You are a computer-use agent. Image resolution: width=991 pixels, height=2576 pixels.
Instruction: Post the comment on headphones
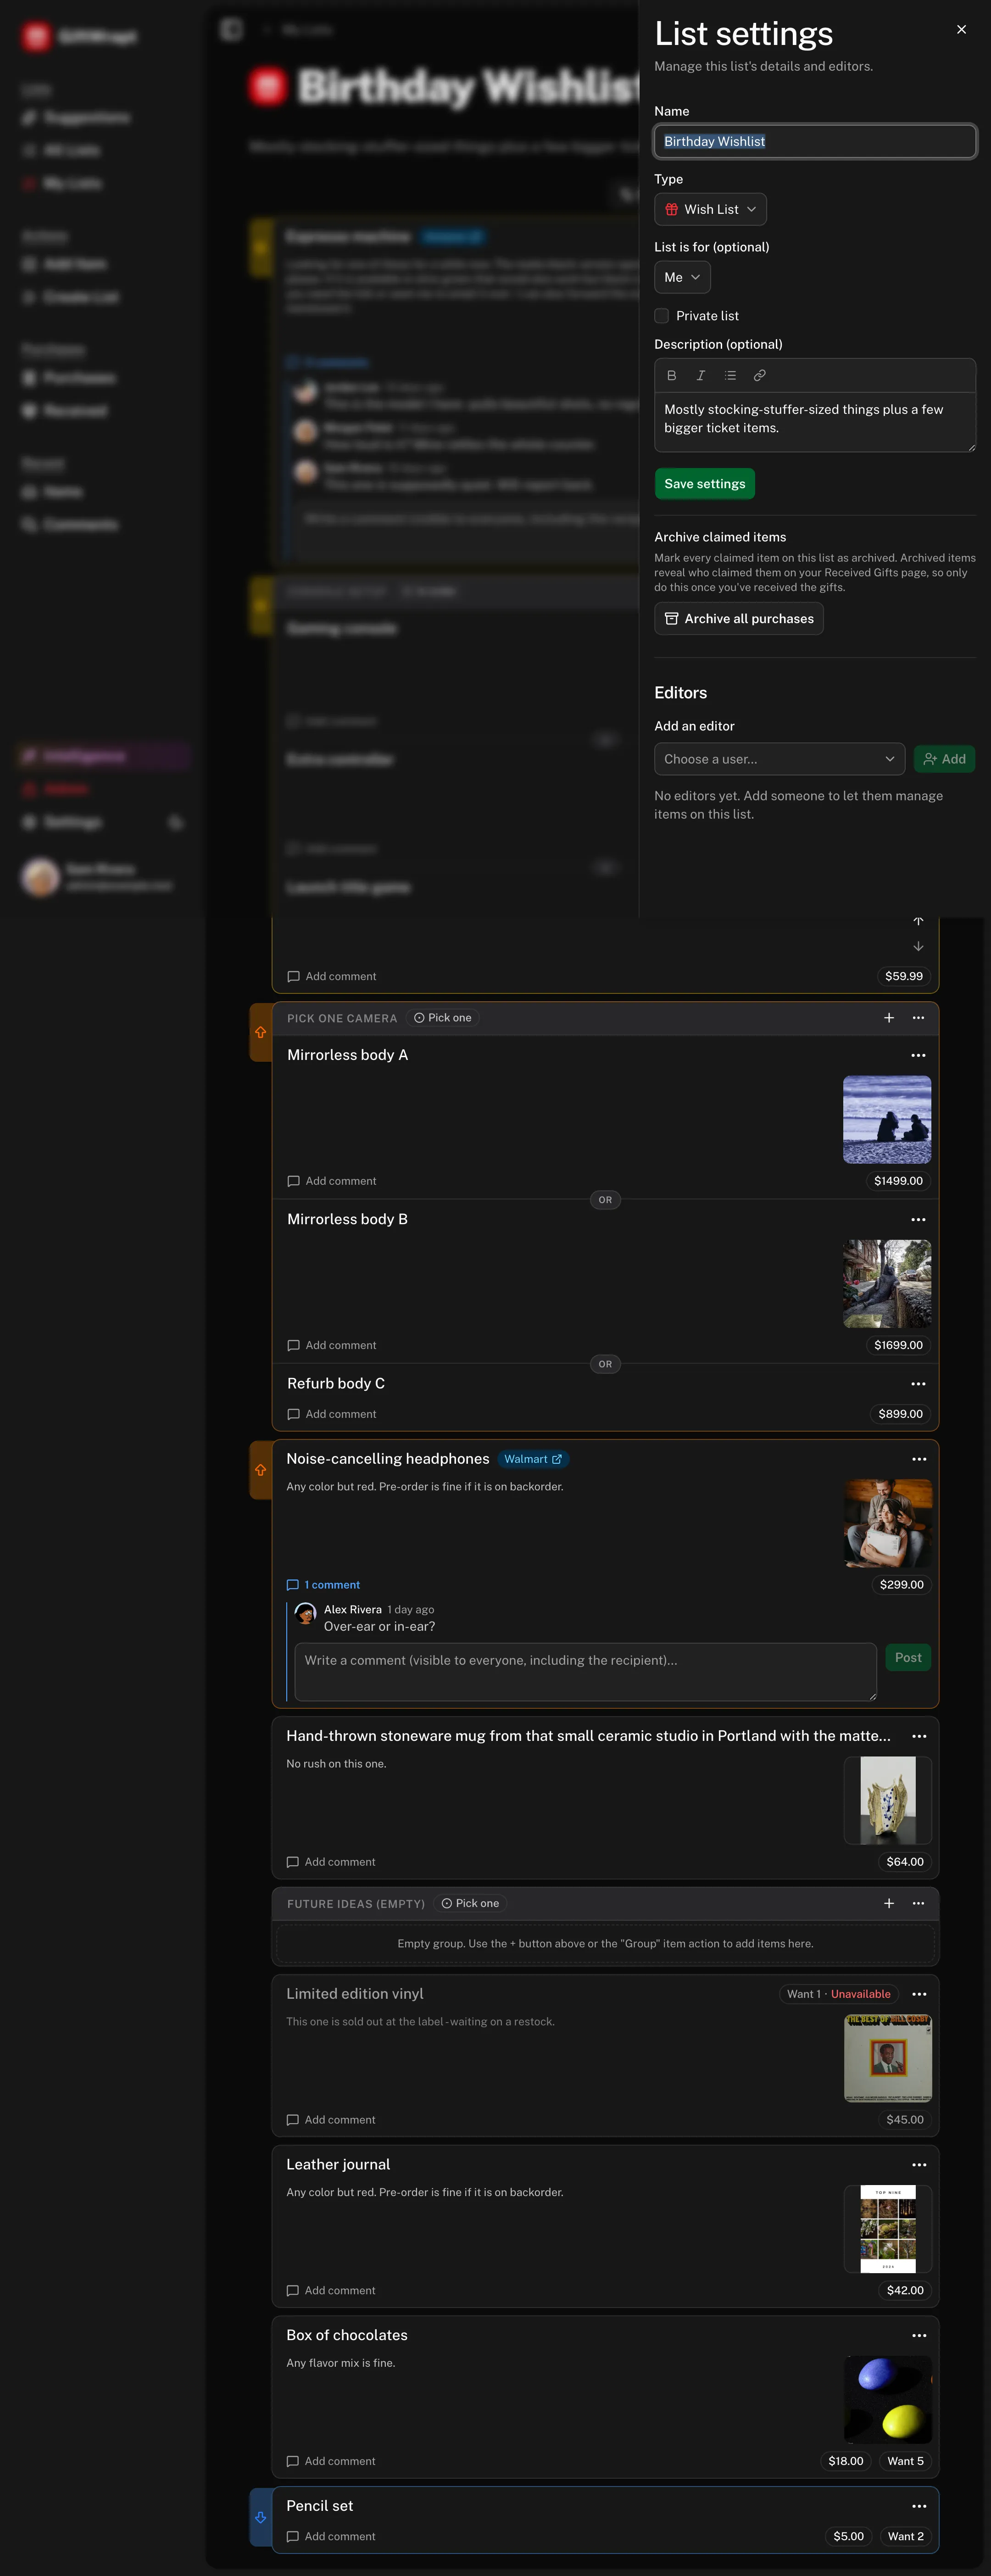[x=908, y=1658]
